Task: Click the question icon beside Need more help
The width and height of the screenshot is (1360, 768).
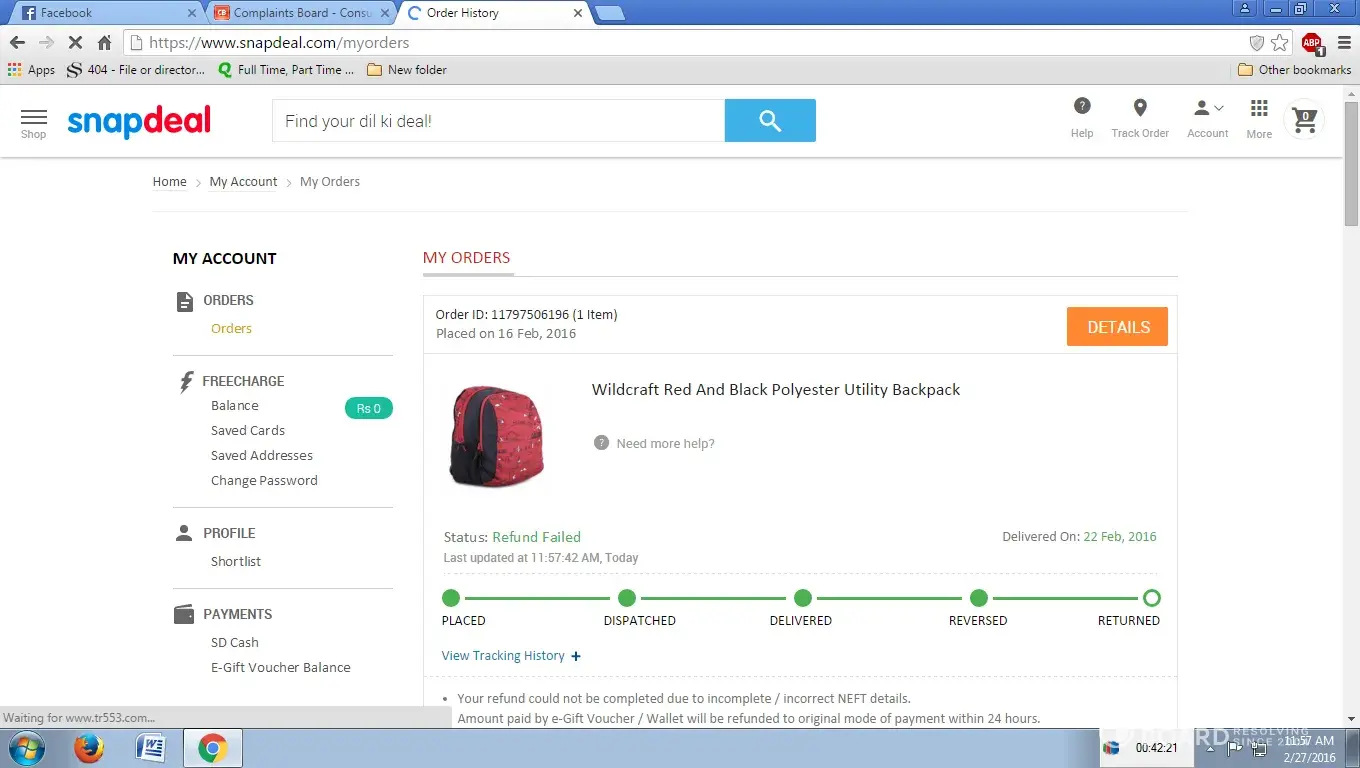Action: (601, 443)
